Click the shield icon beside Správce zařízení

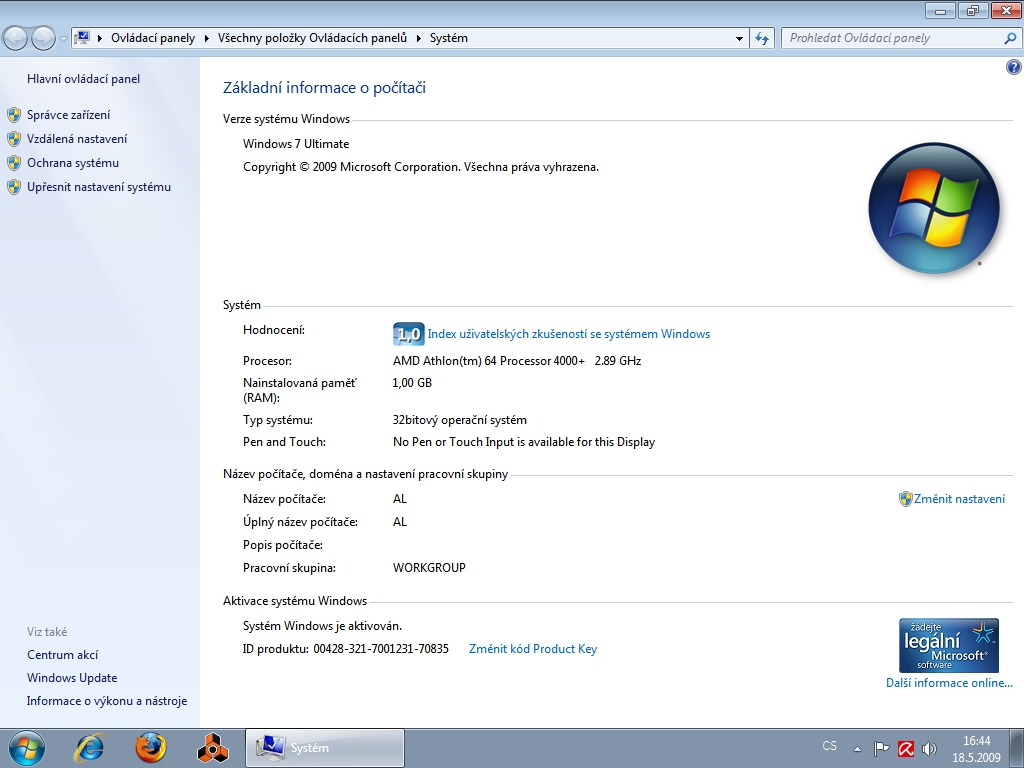[14, 116]
